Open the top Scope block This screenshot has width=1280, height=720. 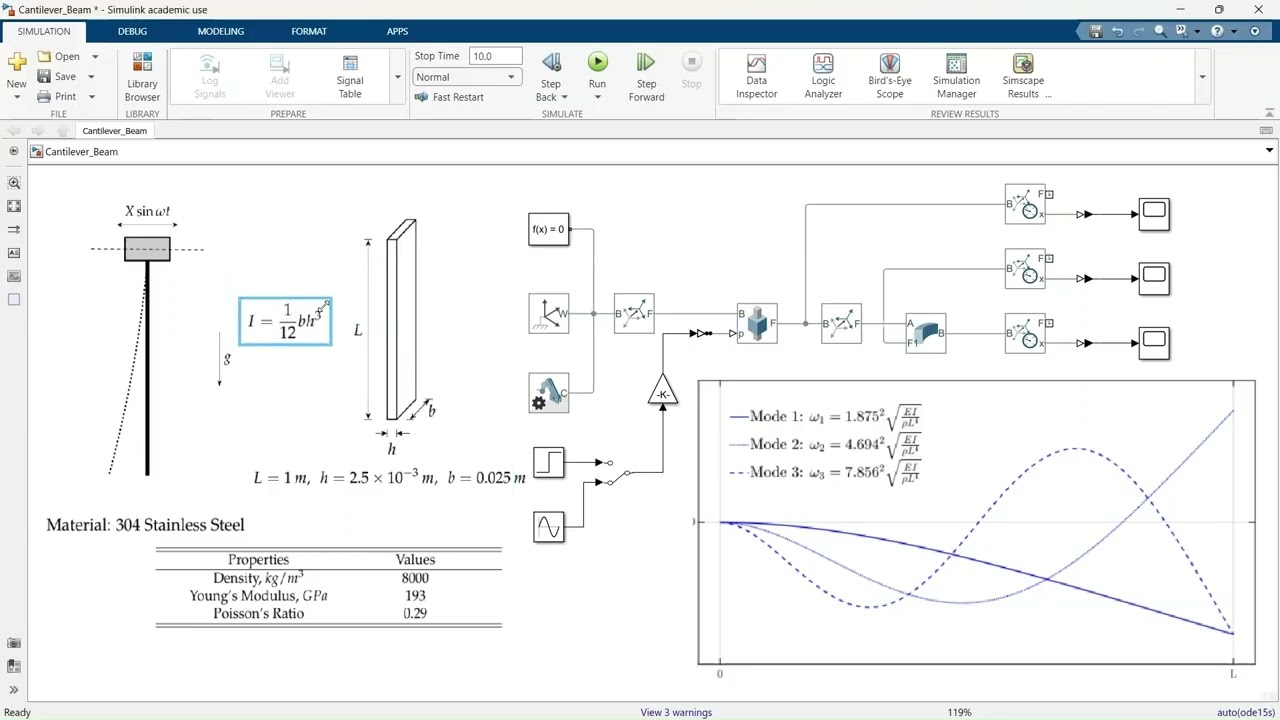click(x=1154, y=214)
